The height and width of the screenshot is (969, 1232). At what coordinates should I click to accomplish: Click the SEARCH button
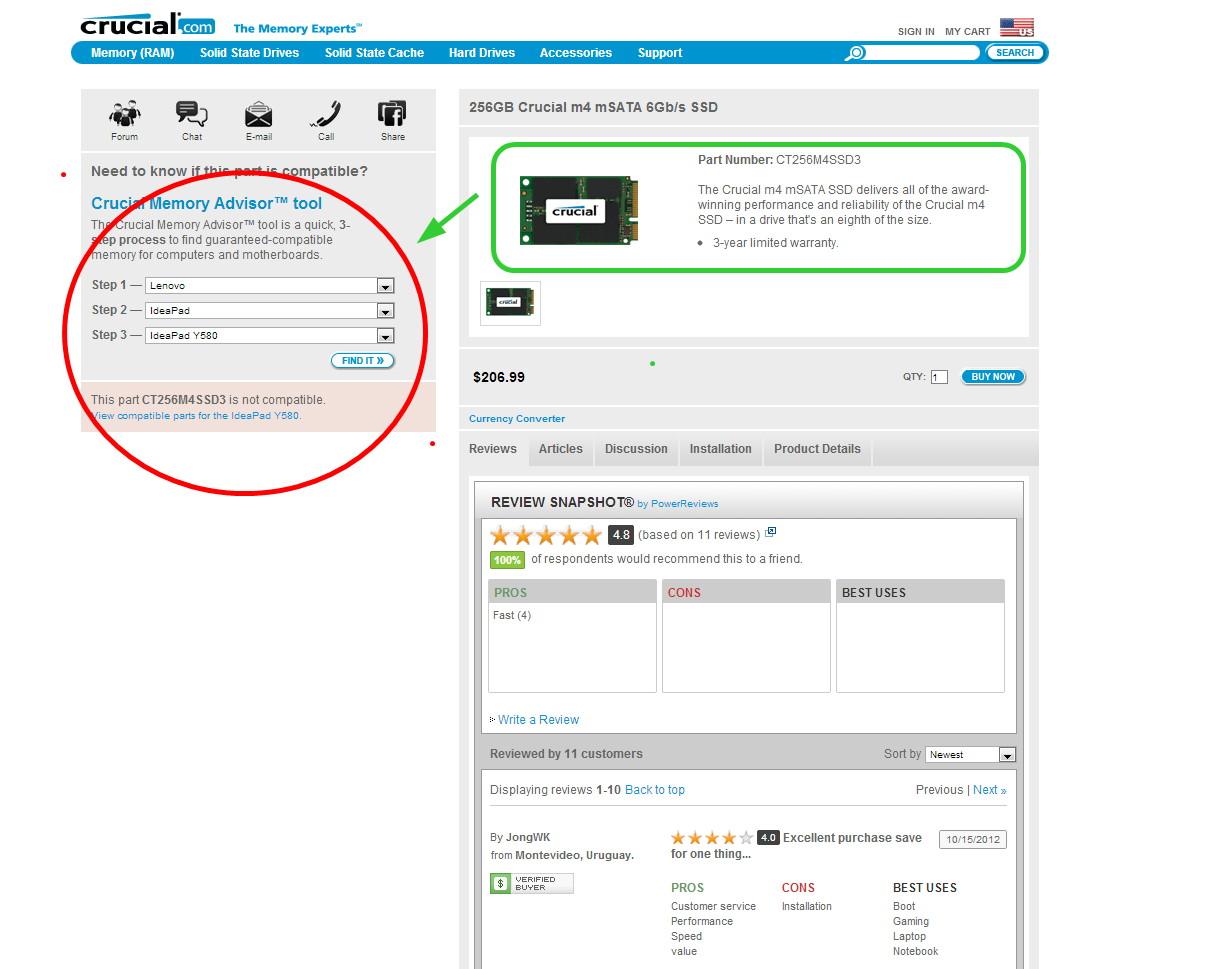[1015, 53]
